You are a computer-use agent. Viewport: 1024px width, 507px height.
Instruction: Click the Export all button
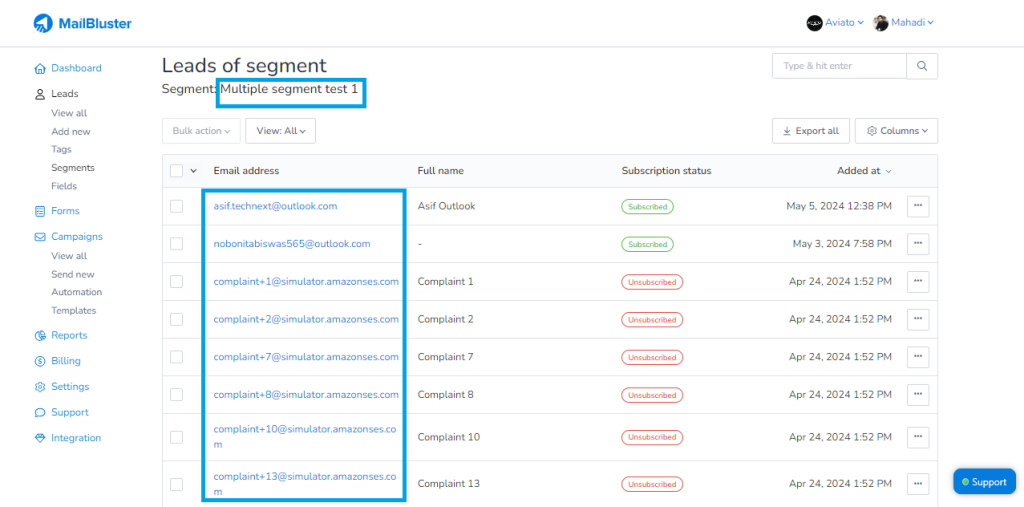(810, 131)
